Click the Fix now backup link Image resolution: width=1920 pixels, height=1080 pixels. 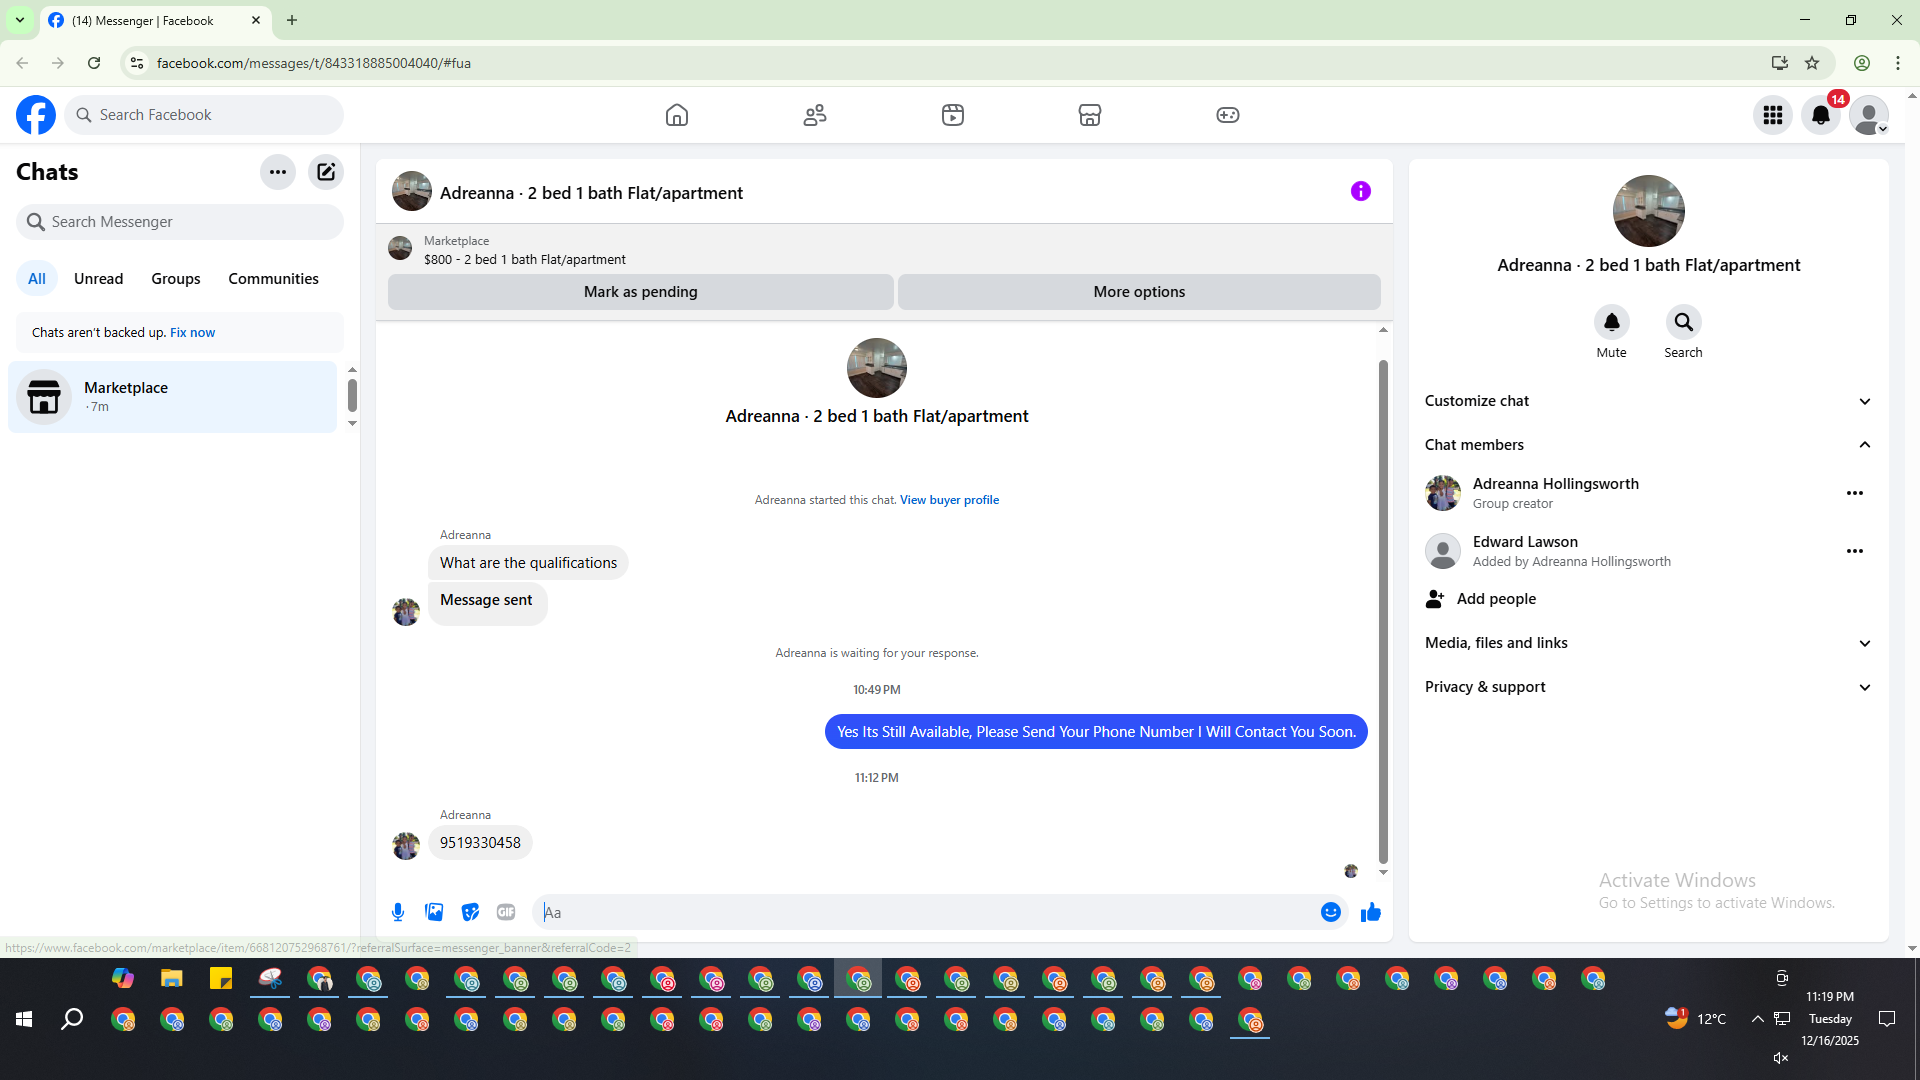(192, 333)
